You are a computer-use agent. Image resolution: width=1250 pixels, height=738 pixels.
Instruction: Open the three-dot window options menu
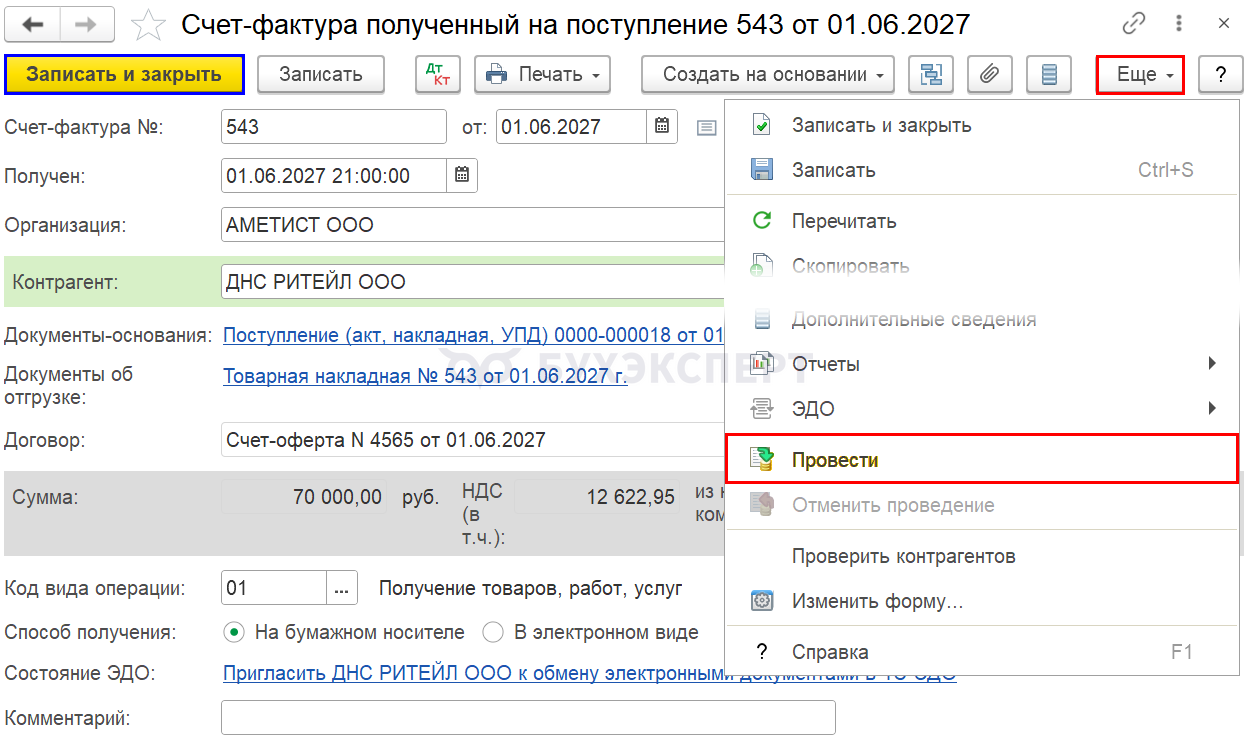(1181, 23)
